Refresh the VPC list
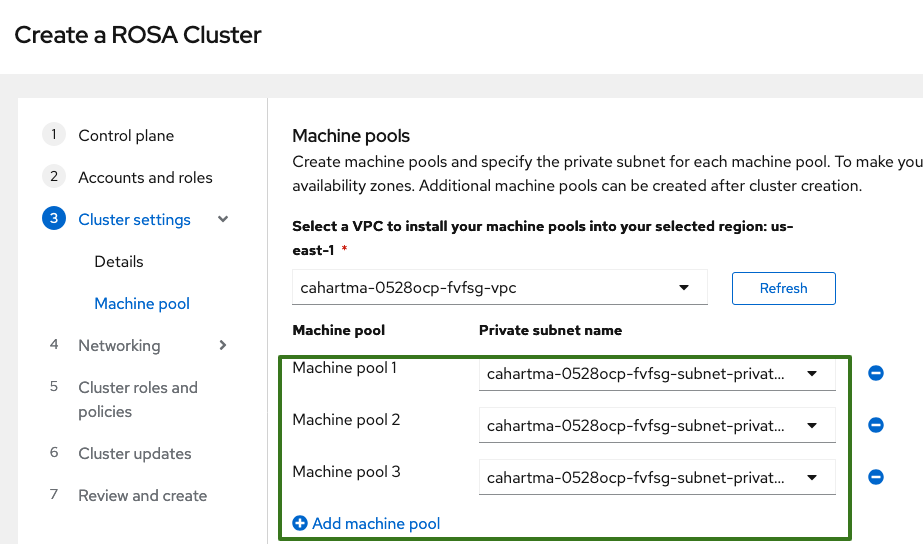The image size is (923, 544). [783, 288]
